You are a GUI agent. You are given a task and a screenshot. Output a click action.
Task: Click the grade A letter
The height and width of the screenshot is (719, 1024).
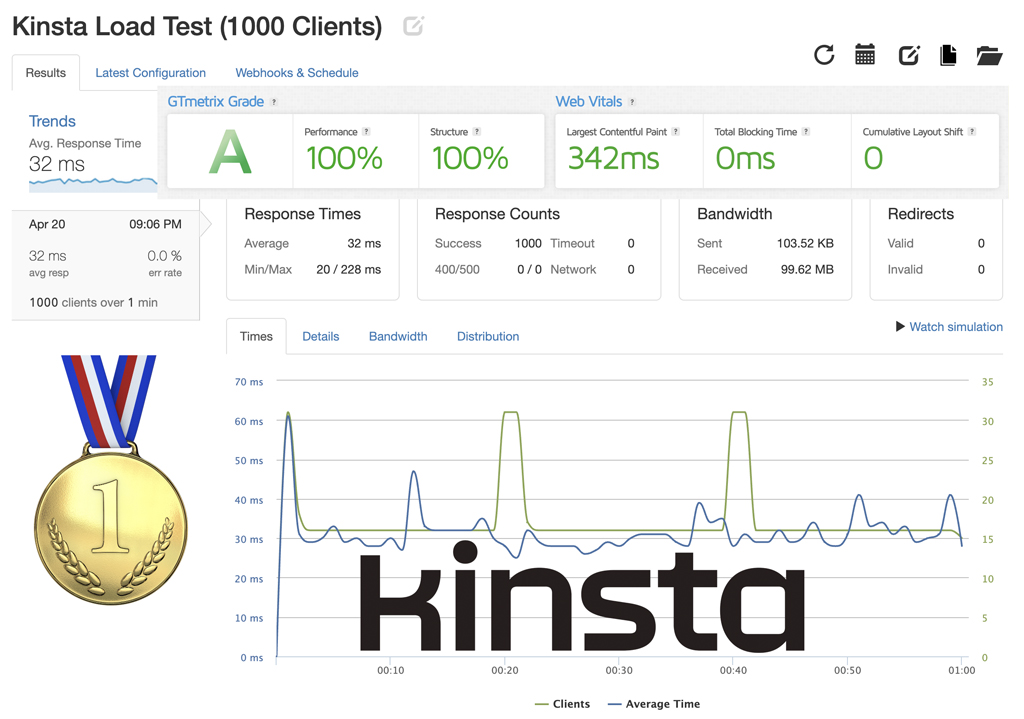230,152
